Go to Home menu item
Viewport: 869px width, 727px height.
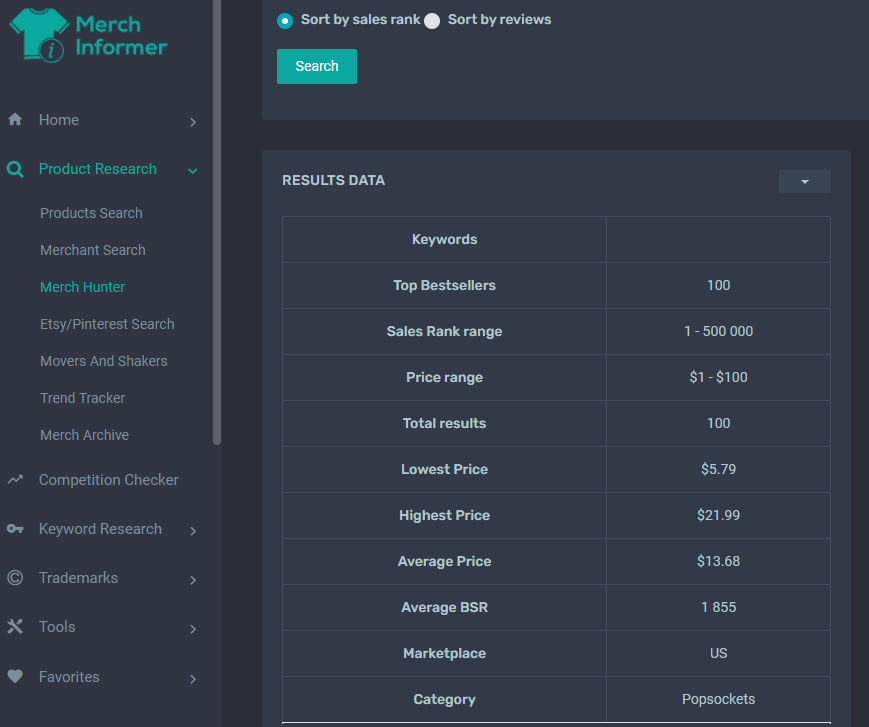59,120
